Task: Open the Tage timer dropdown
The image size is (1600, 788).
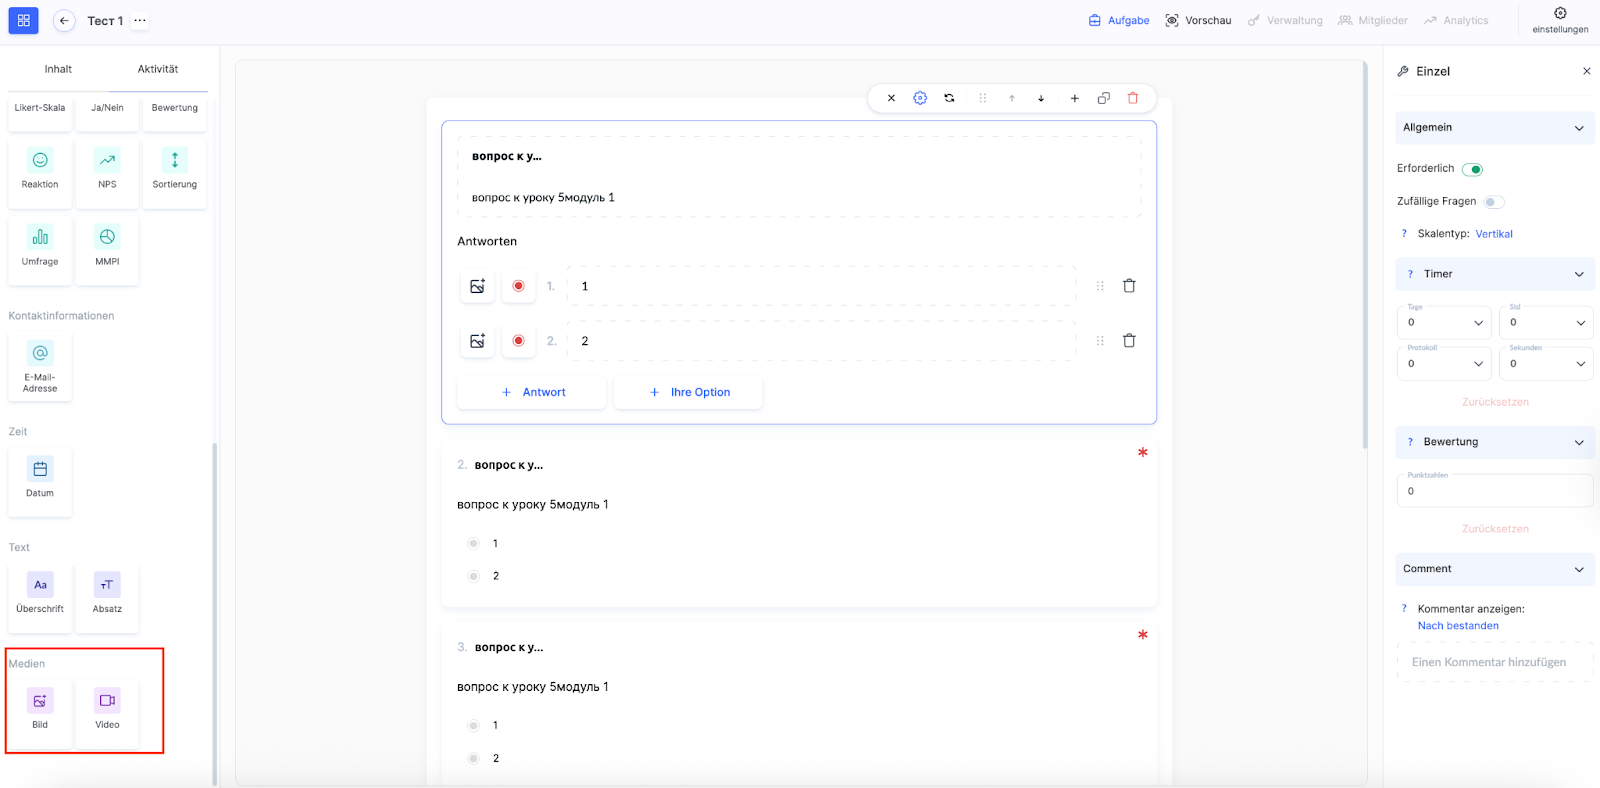Action: [x=1444, y=323]
